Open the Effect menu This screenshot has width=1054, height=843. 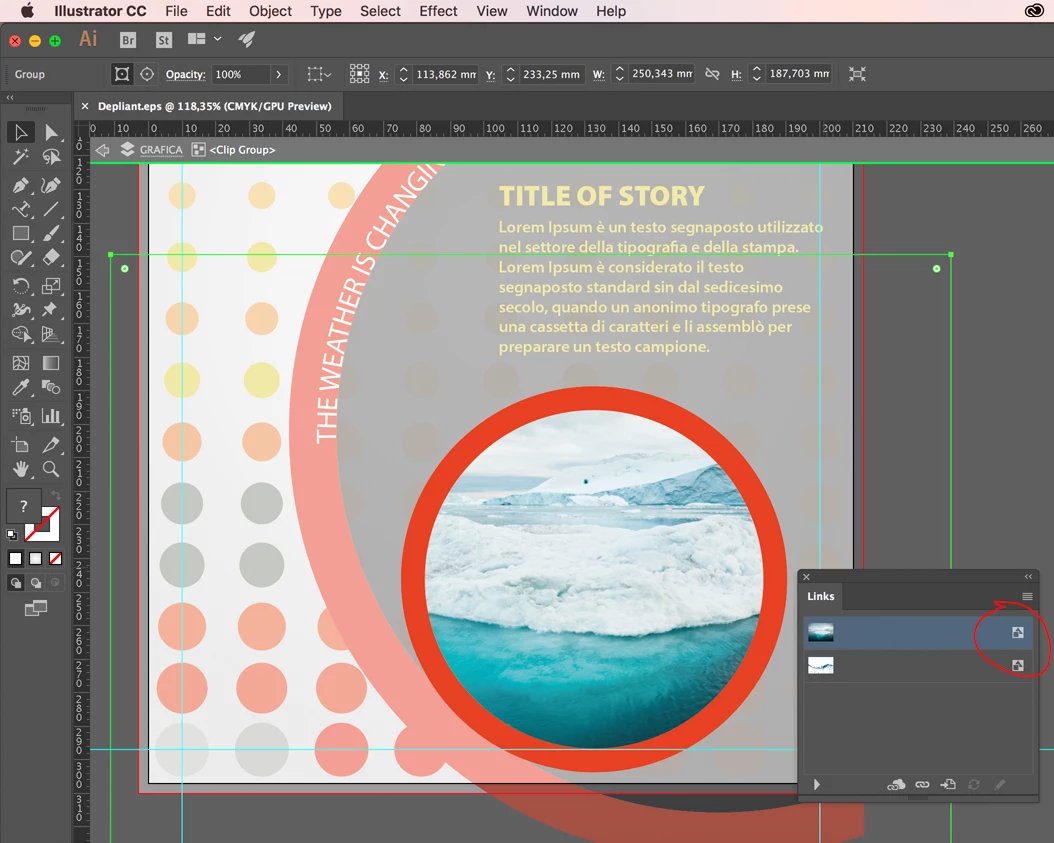438,11
